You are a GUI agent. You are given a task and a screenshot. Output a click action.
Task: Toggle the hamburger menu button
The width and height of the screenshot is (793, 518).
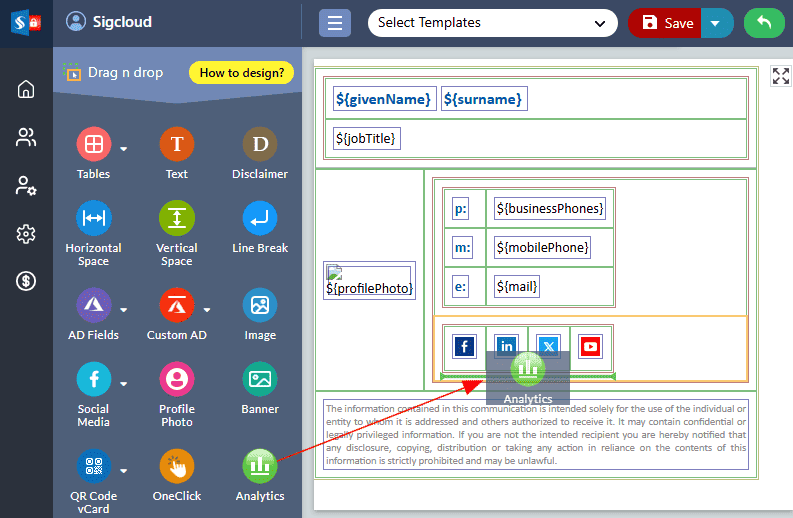click(x=335, y=23)
